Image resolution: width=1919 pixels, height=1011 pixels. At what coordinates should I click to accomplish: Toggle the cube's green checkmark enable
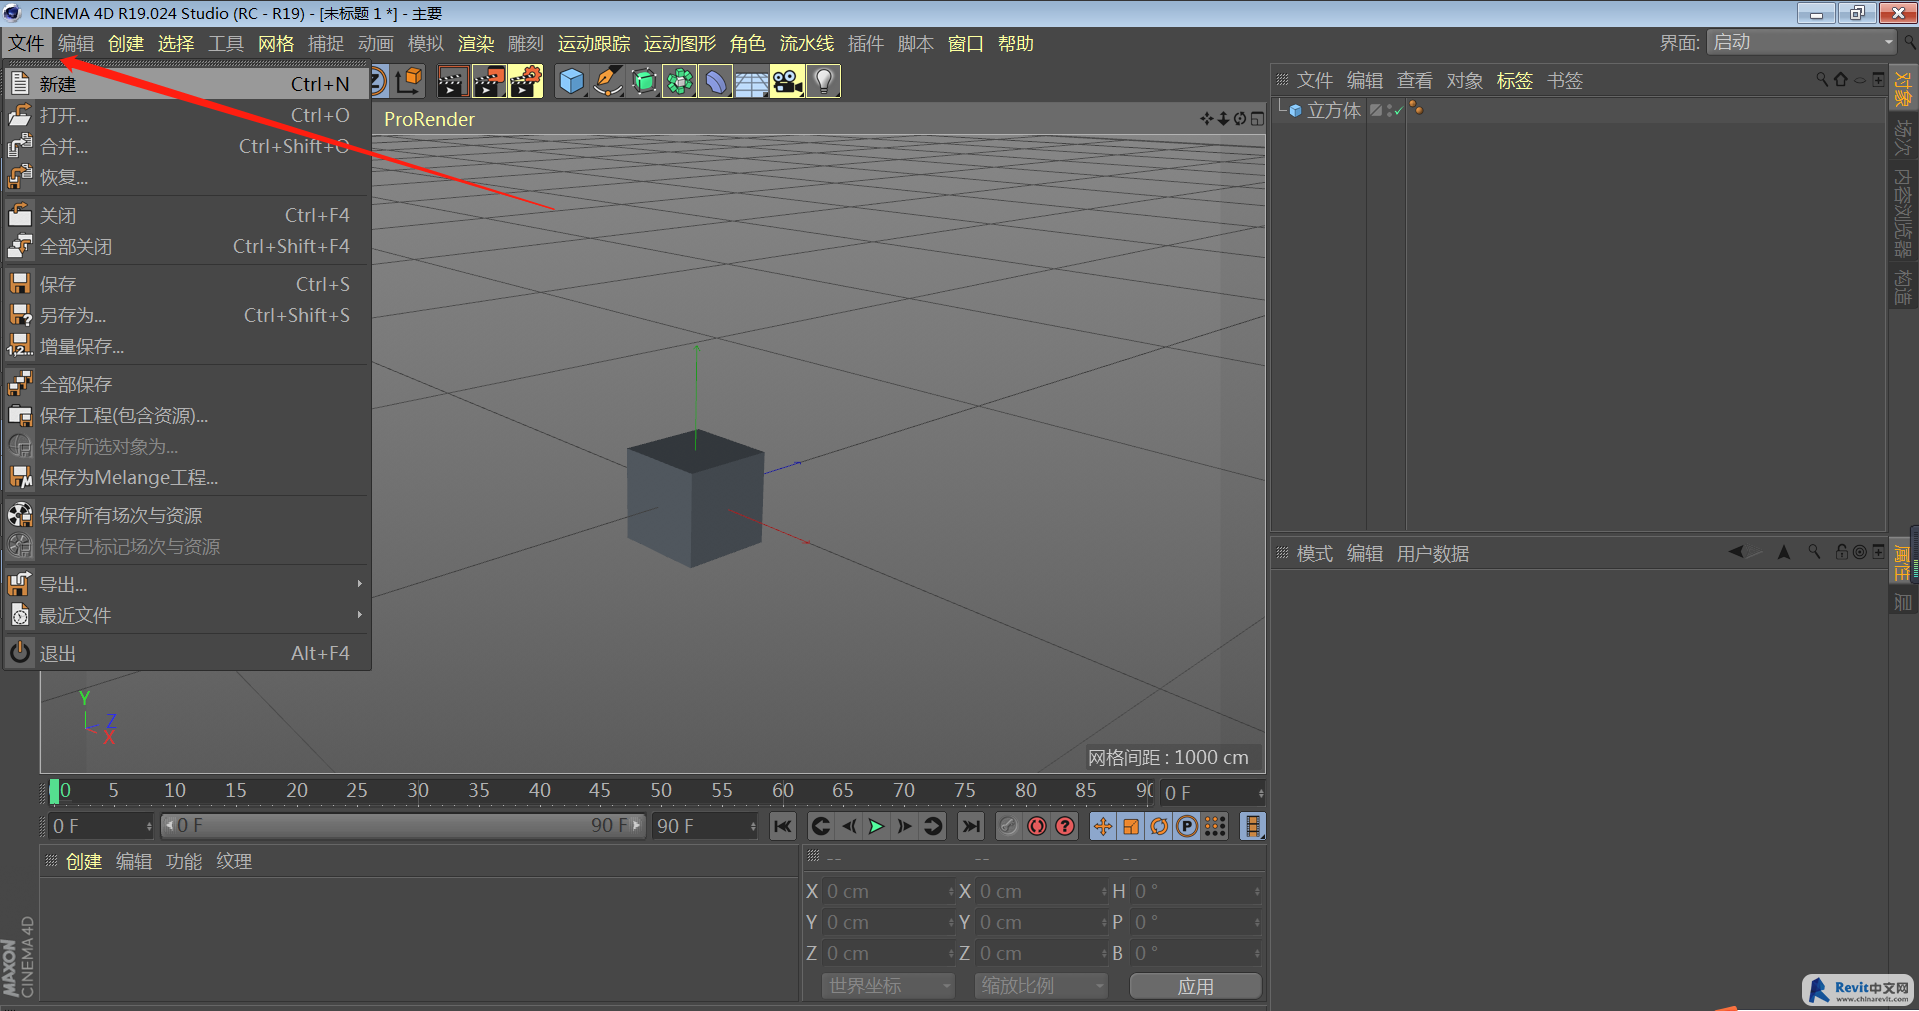click(1398, 112)
